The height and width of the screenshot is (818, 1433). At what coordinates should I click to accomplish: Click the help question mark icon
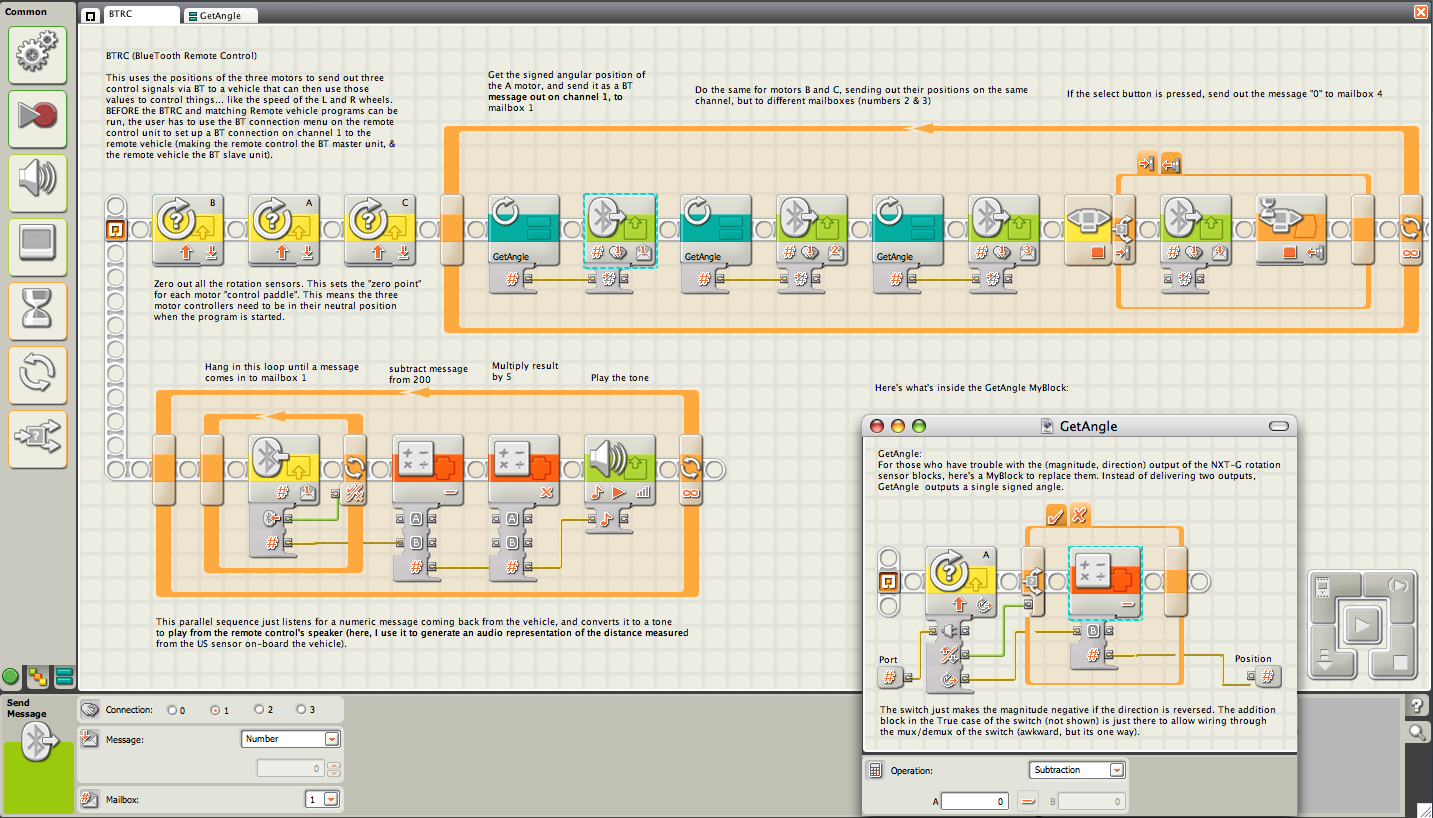1416,706
